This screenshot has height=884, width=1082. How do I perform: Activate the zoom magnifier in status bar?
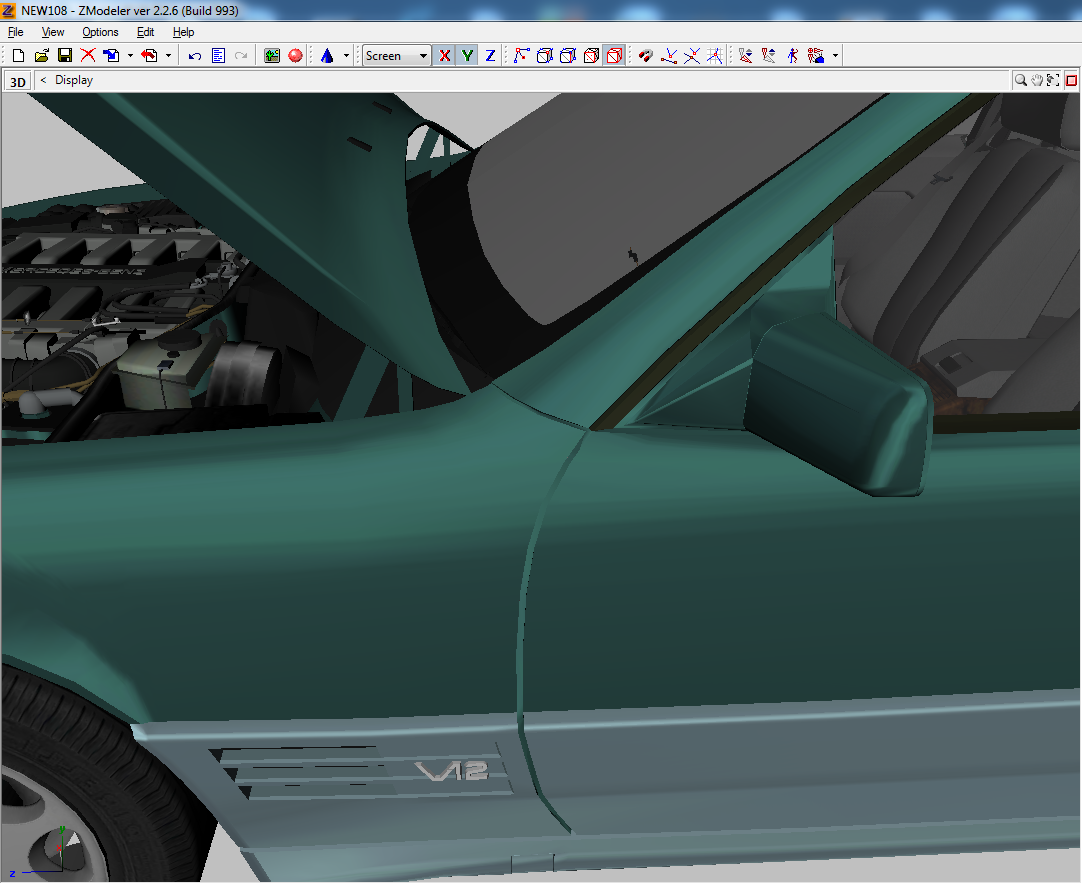(x=1021, y=79)
